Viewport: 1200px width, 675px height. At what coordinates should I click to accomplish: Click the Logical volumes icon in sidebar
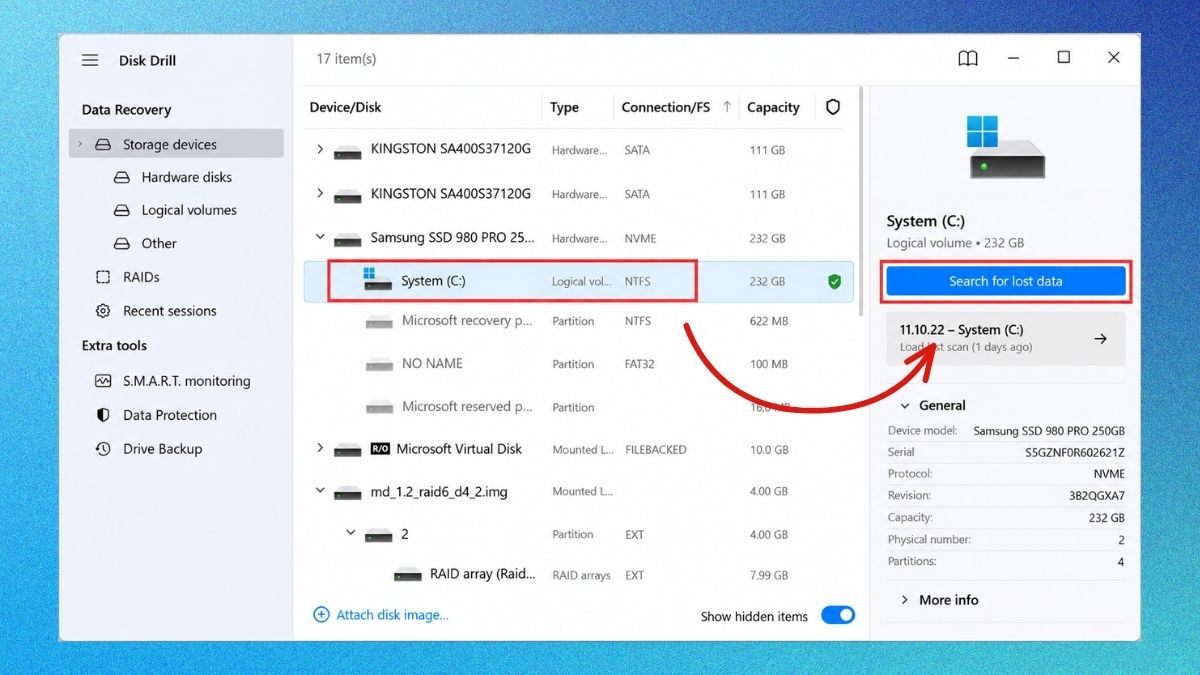pyautogui.click(x=122, y=210)
